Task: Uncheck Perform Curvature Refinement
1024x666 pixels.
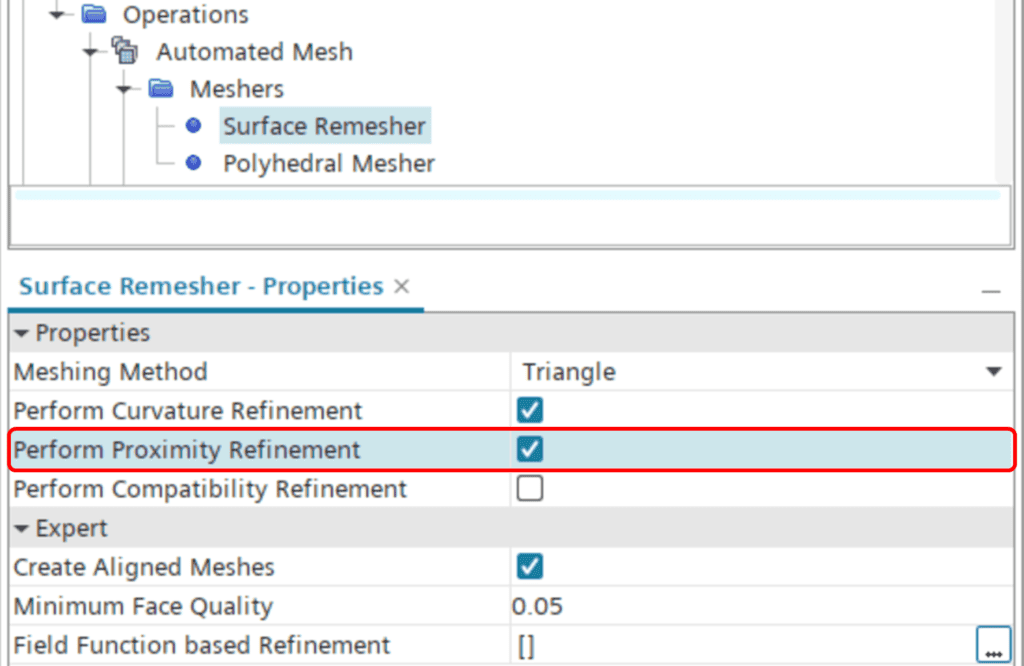Action: click(x=530, y=411)
